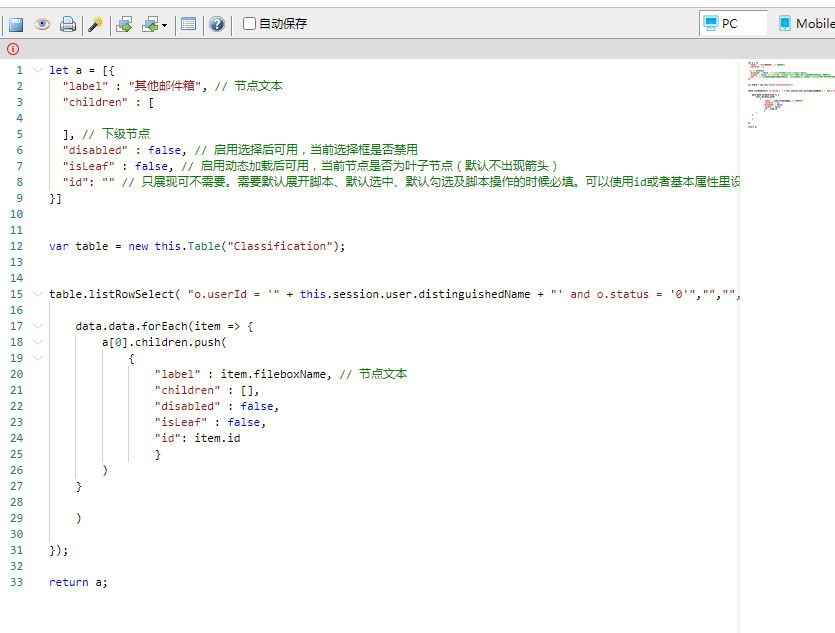
Task: Click the code minimap preview
Action: coord(786,95)
